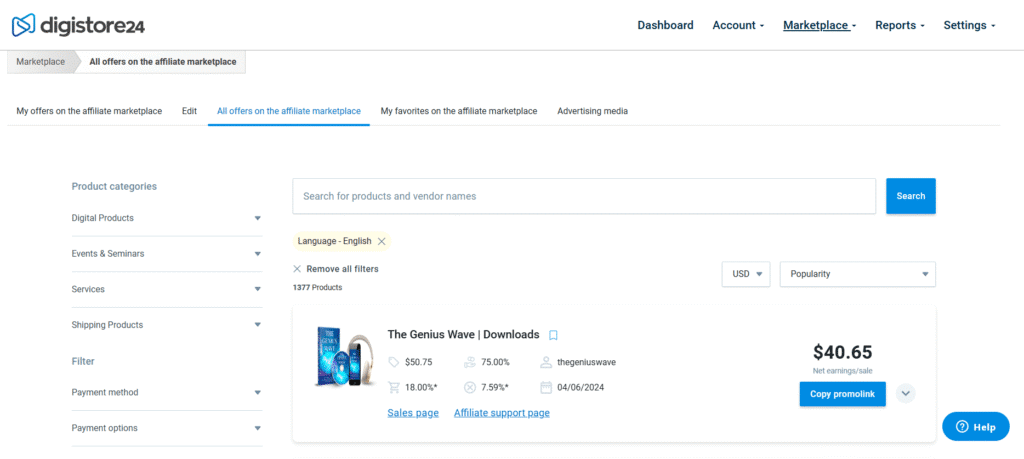Open the Affiliate support page link
The height and width of the screenshot is (459, 1024).
click(x=502, y=413)
